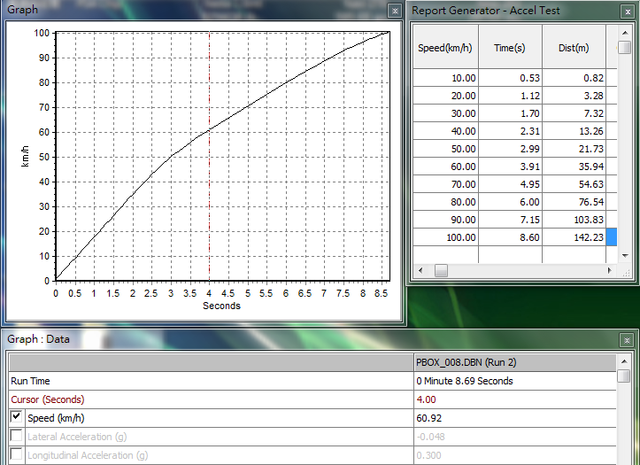The image size is (640, 465).
Task: Select the 54.63 distance cell
Action: point(574,184)
